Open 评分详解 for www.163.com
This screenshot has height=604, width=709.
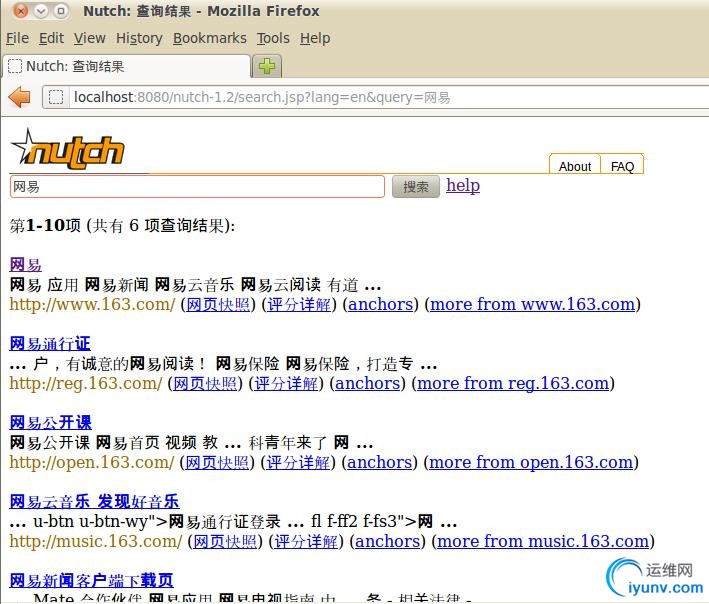click(299, 305)
